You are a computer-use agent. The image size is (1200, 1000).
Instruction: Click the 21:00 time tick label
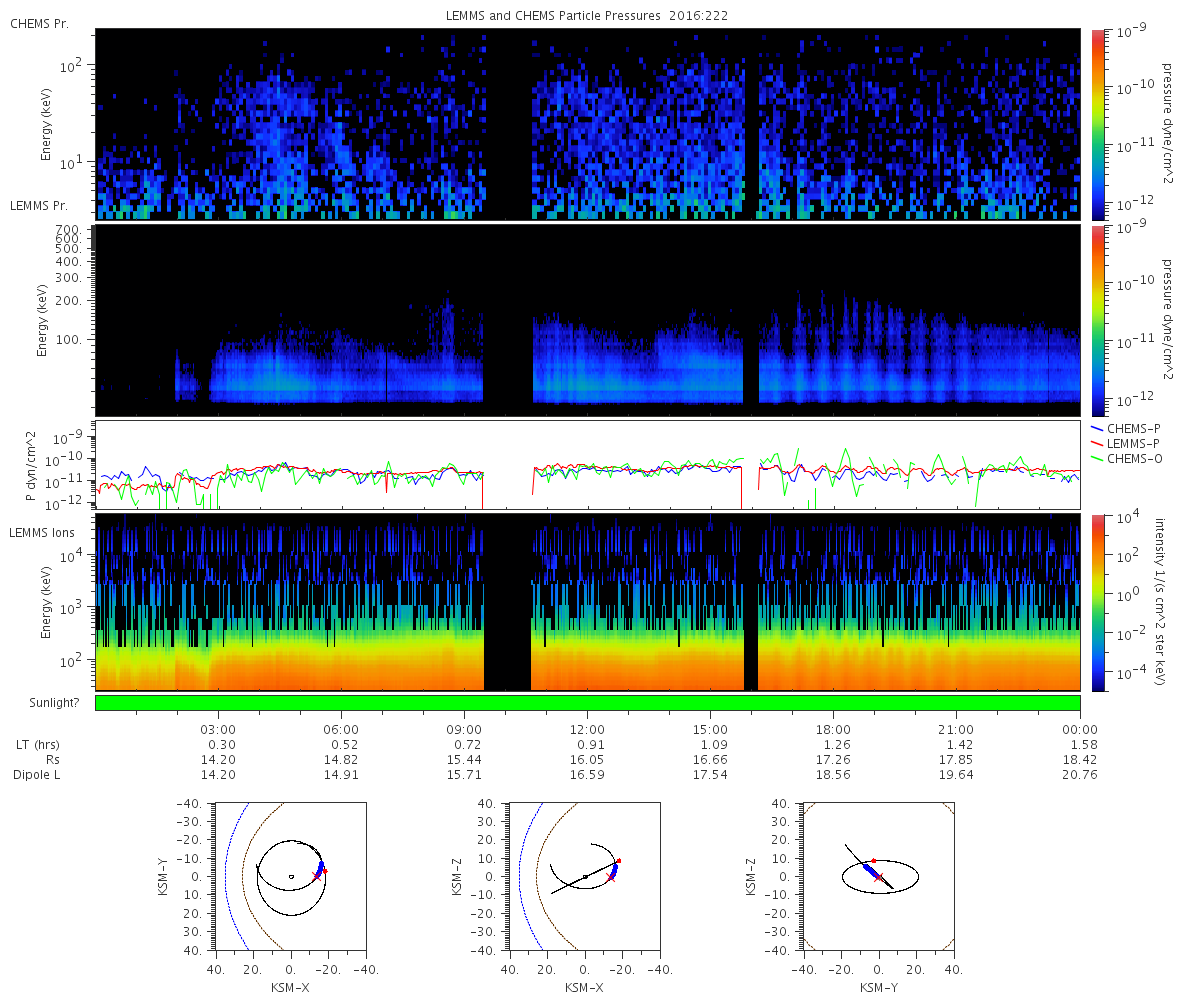(x=957, y=729)
